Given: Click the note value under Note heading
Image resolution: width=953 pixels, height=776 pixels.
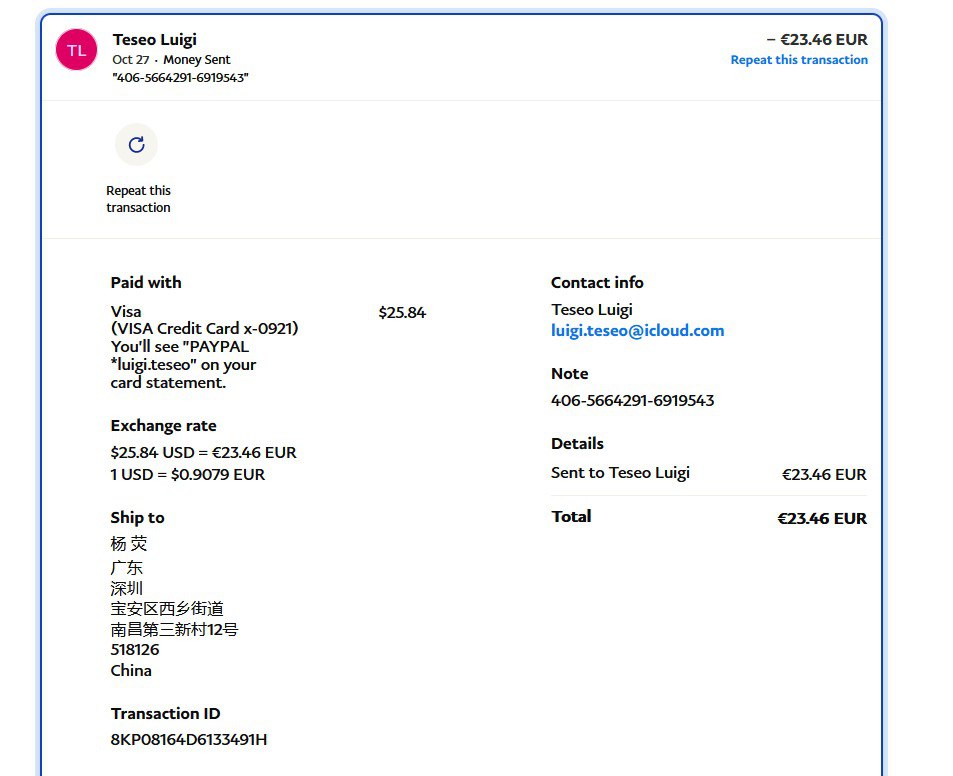Looking at the screenshot, I should [632, 401].
